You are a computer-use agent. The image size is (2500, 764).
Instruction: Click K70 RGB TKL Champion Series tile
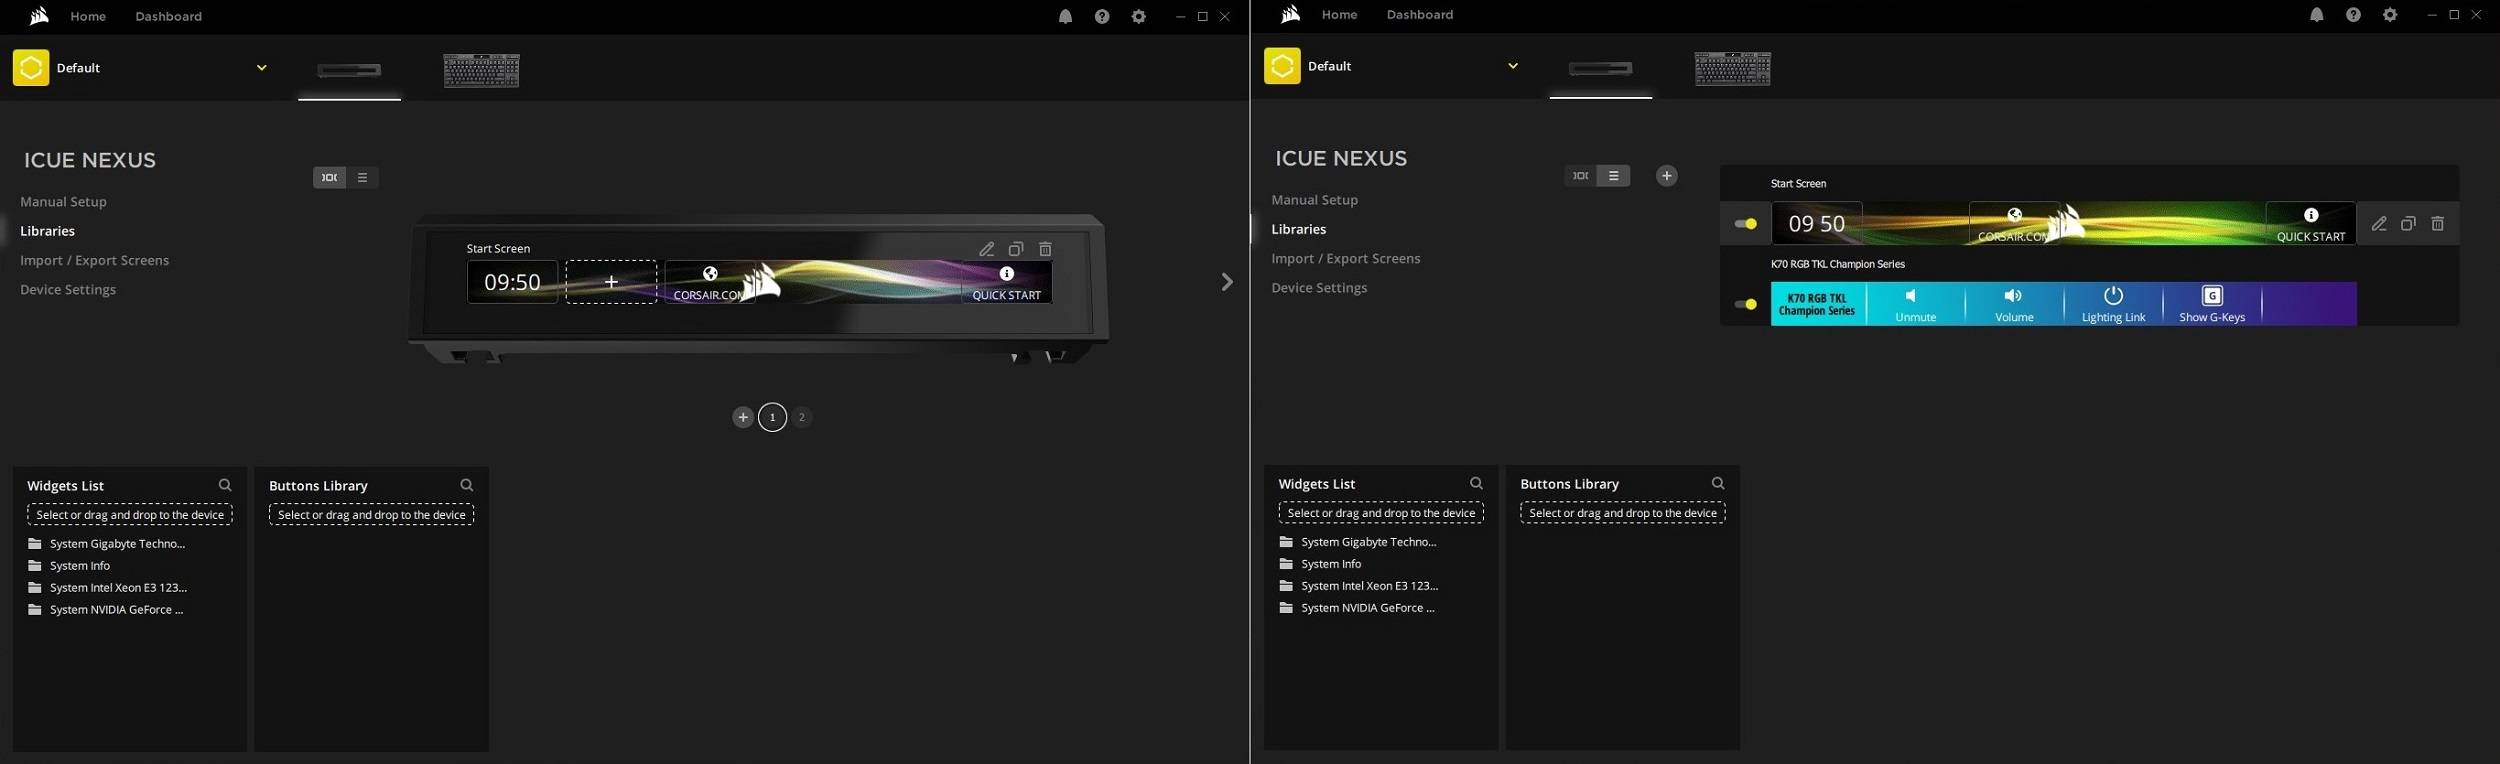coord(1817,304)
